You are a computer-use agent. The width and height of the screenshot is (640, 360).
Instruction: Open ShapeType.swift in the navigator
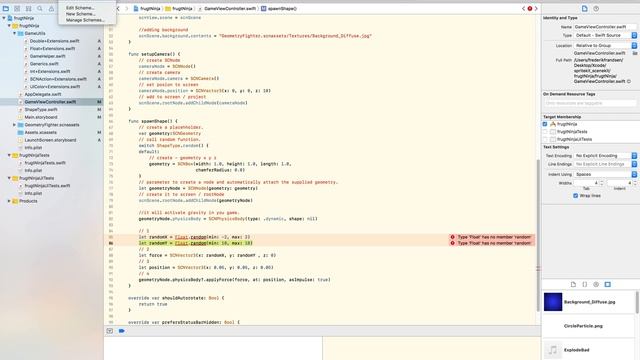tap(41, 109)
